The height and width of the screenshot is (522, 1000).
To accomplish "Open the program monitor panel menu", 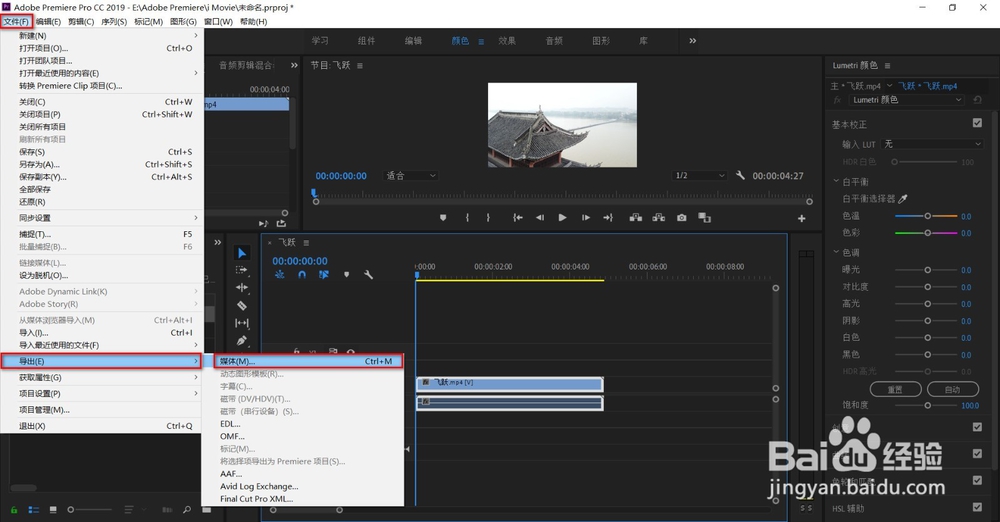I will coord(360,65).
